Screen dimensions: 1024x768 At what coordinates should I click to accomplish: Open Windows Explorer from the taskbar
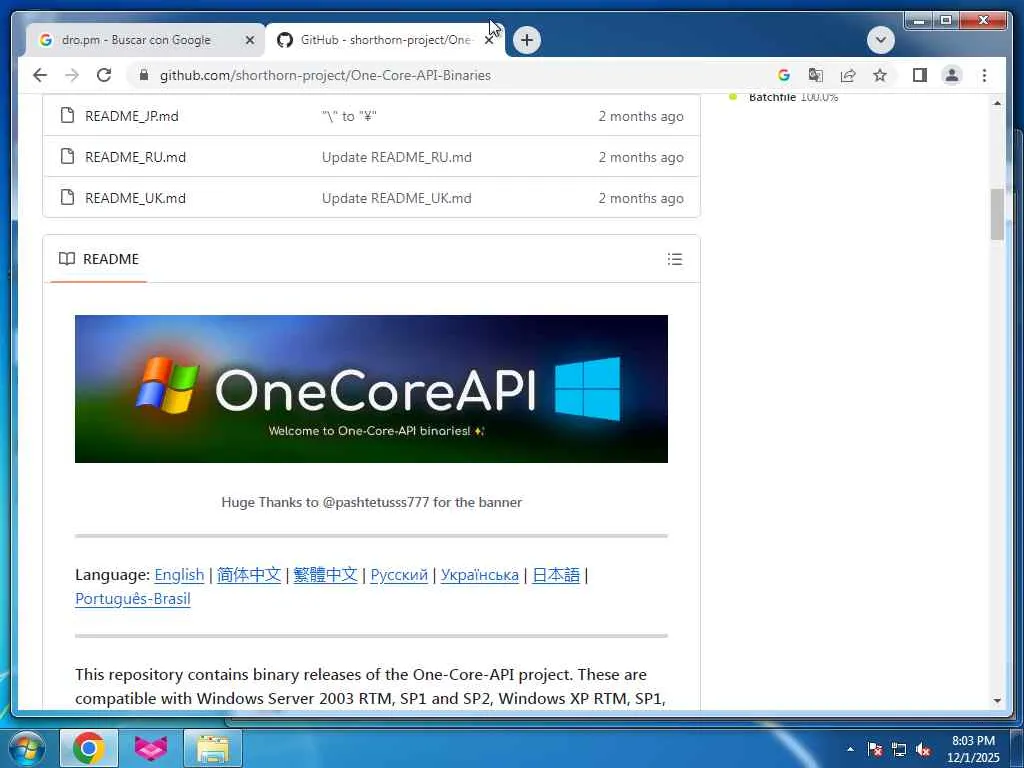click(x=213, y=748)
